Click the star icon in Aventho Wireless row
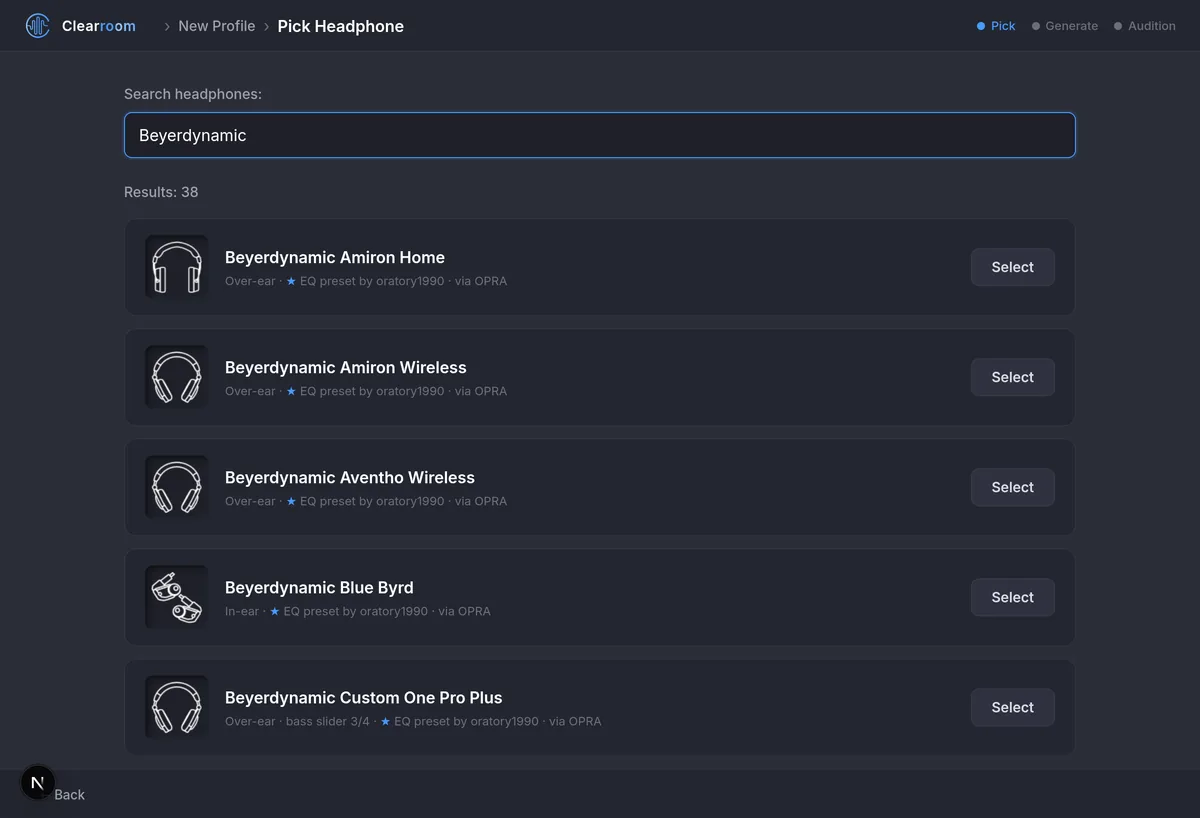The image size is (1200, 818). (291, 501)
